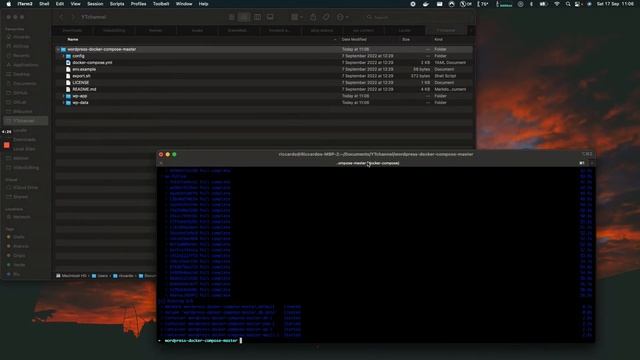Focus the terminal prompt line wordpress-docker-compose-master
The height and width of the screenshot is (360, 640).
coord(201,340)
